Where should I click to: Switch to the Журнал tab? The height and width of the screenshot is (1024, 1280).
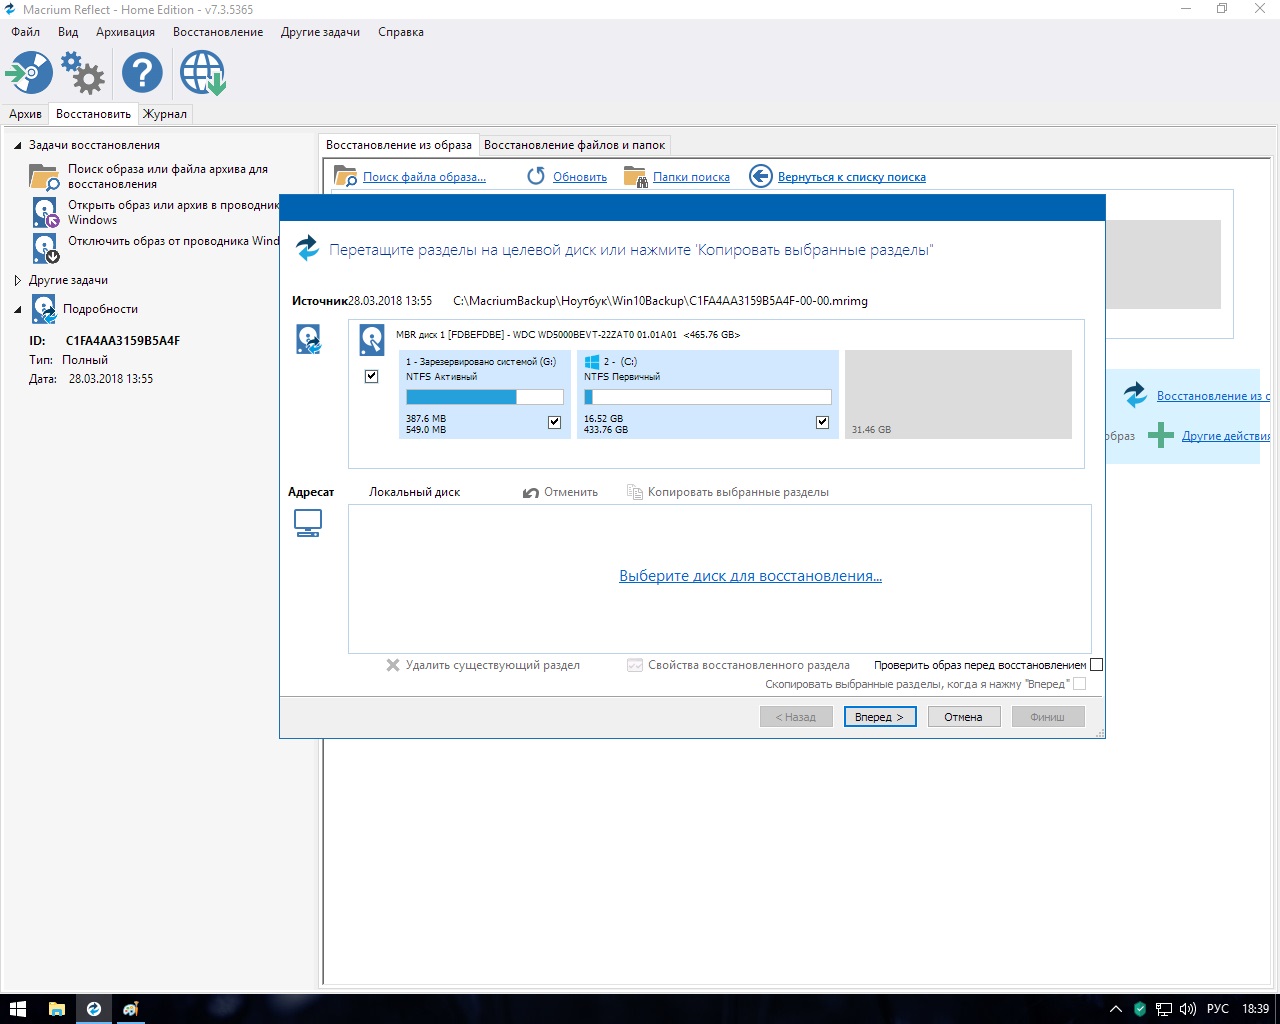coord(165,114)
